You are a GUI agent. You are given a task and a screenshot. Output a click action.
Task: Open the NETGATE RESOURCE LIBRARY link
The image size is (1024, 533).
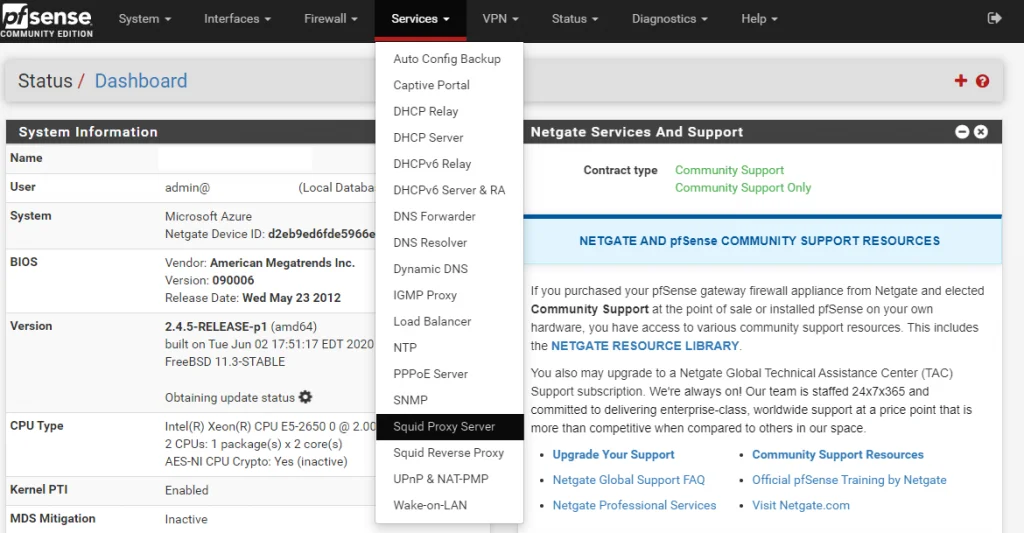point(645,346)
